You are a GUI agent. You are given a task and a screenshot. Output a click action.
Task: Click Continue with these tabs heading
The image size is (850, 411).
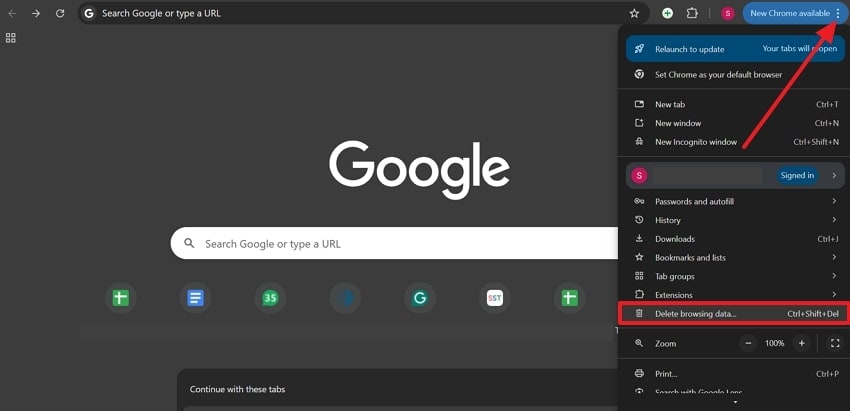[237, 389]
